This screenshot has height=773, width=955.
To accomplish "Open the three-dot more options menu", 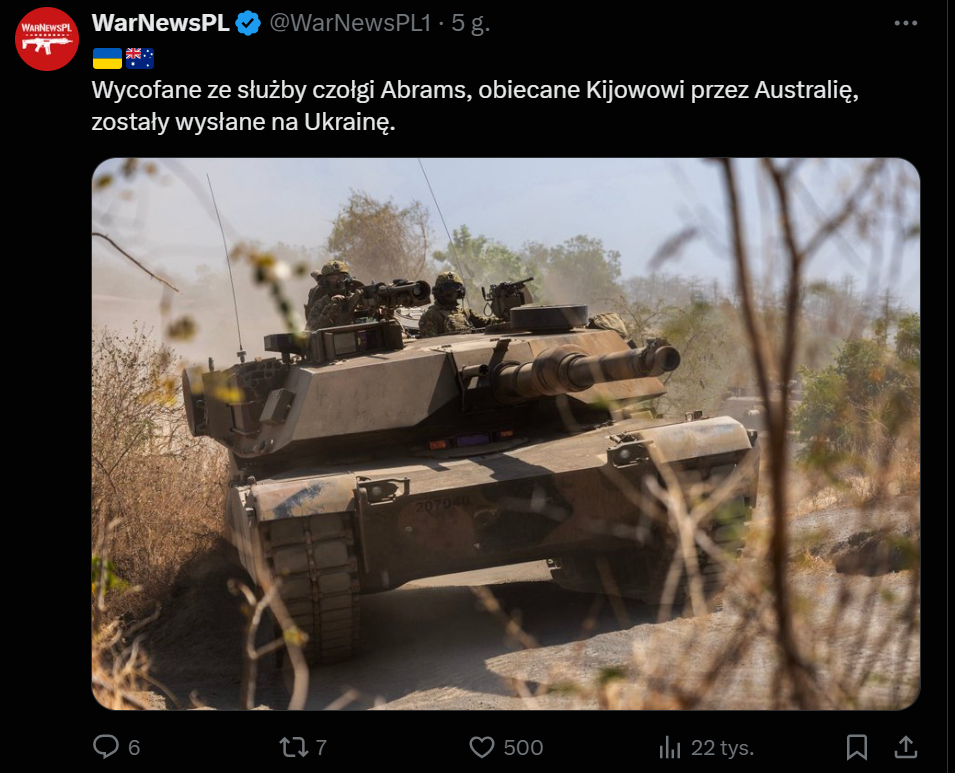I will pos(906,23).
